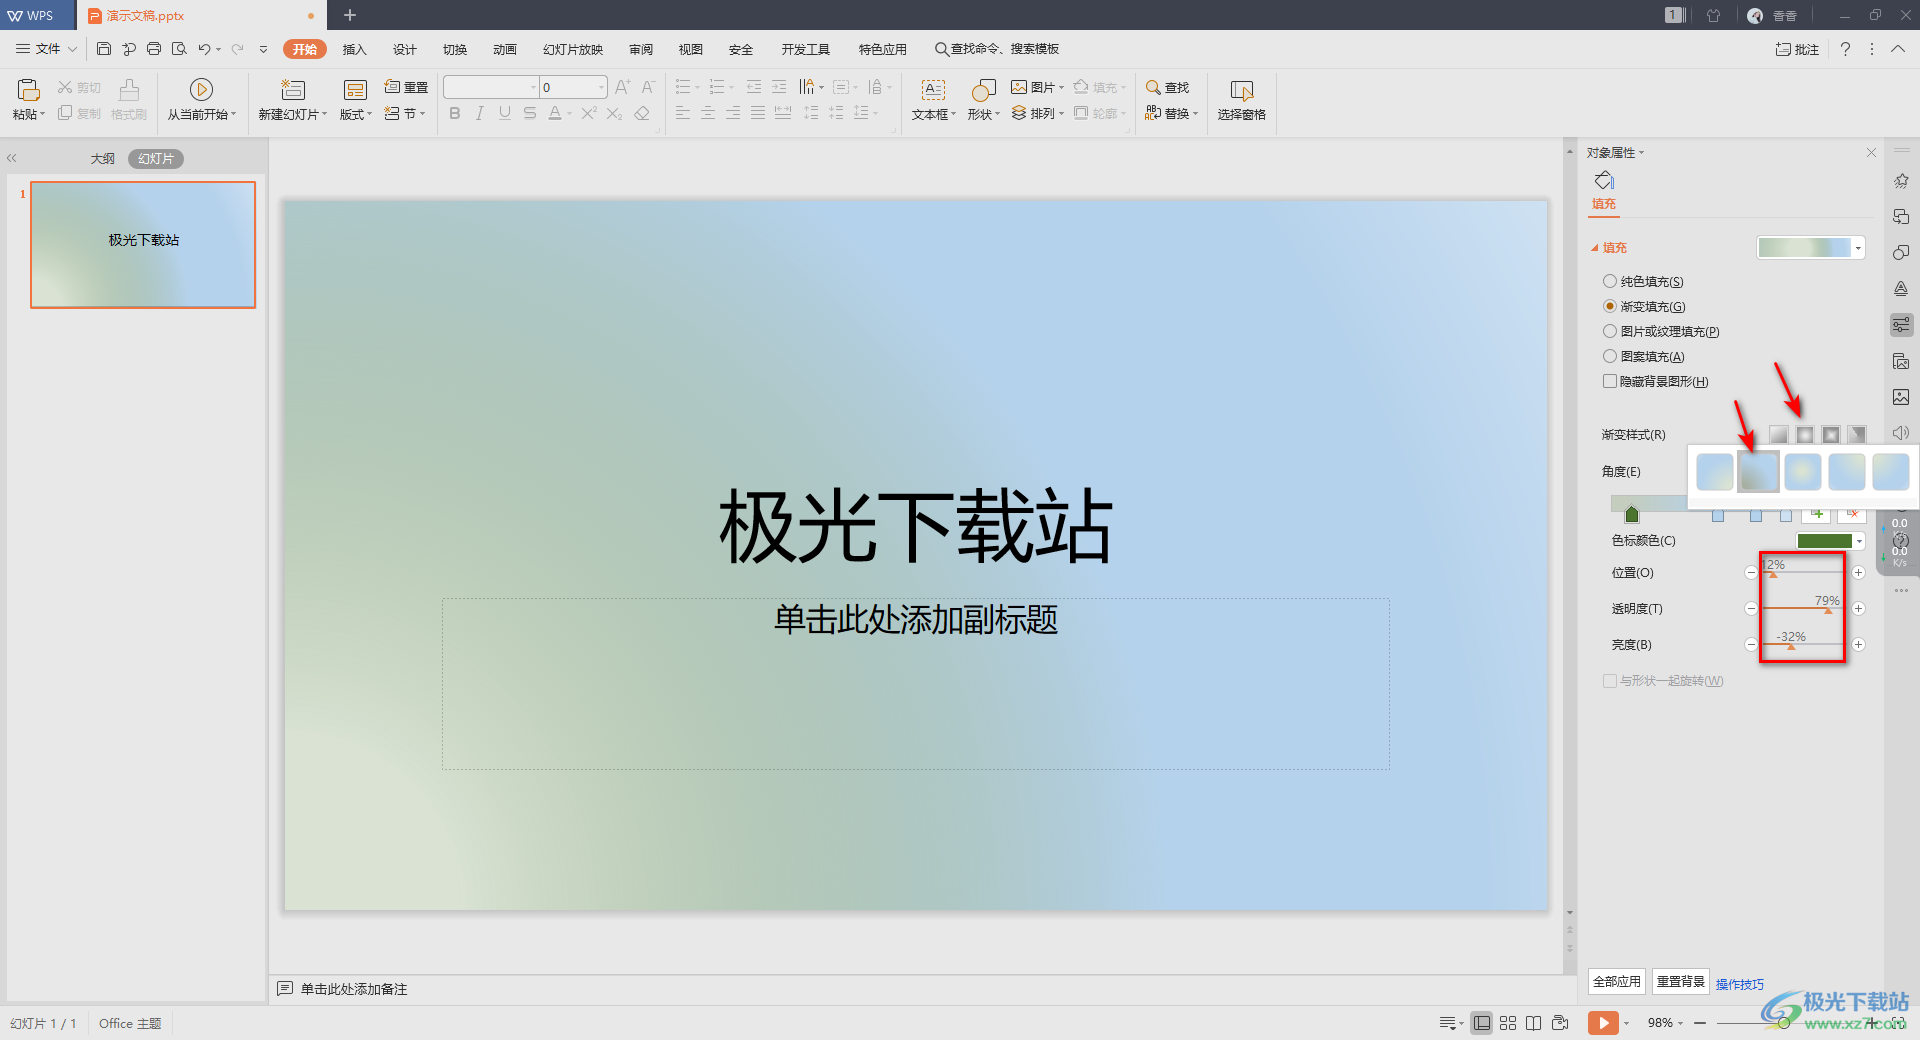Switch to the Slides (幻灯片) pane
The height and width of the screenshot is (1040, 1920).
click(156, 159)
